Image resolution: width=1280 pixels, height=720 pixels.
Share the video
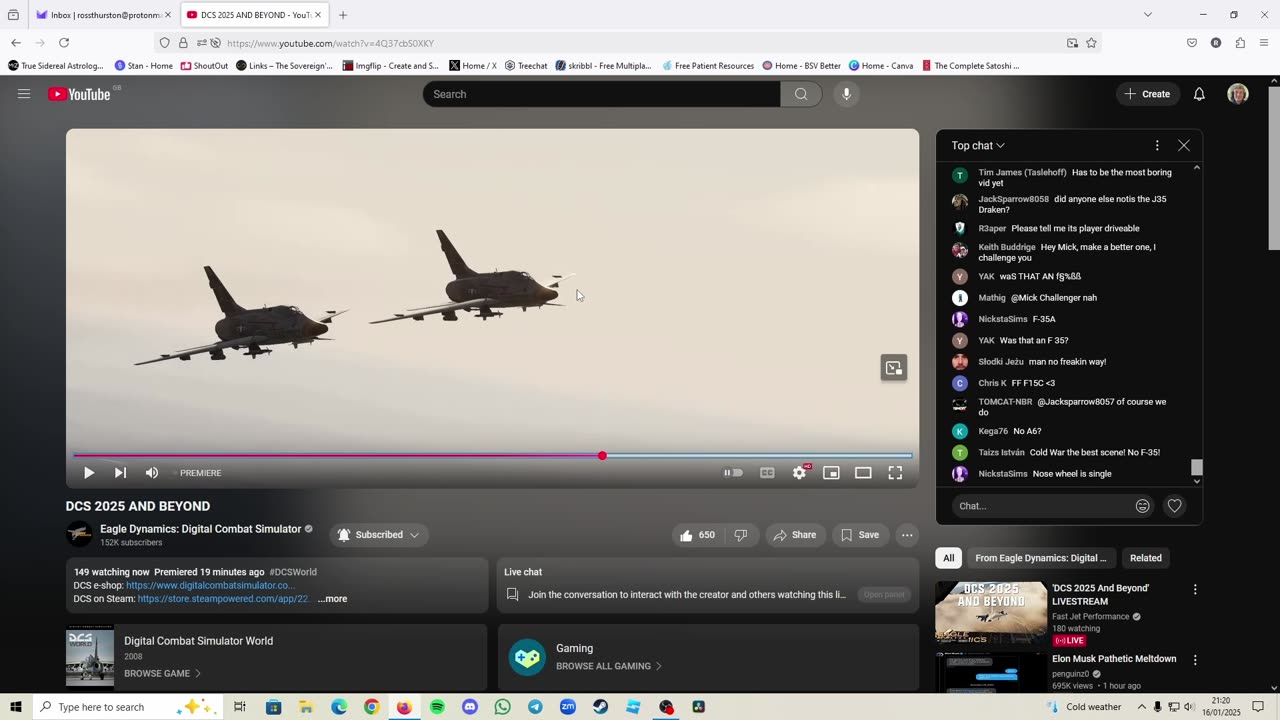pos(795,535)
